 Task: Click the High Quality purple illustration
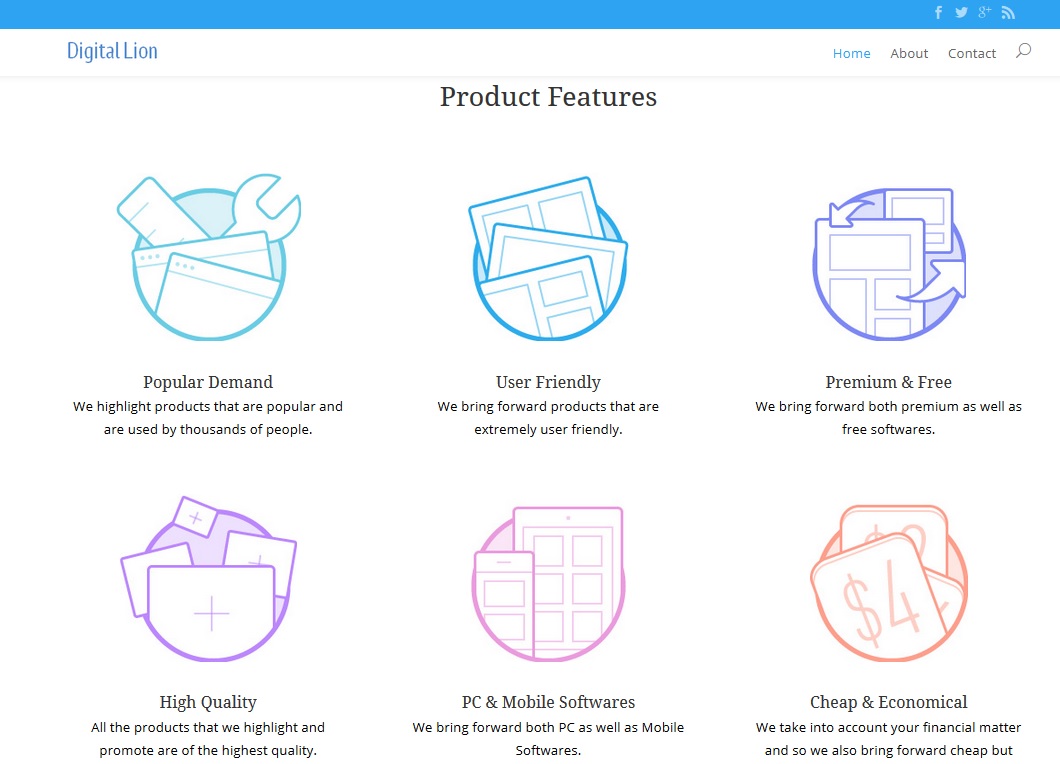pos(209,578)
